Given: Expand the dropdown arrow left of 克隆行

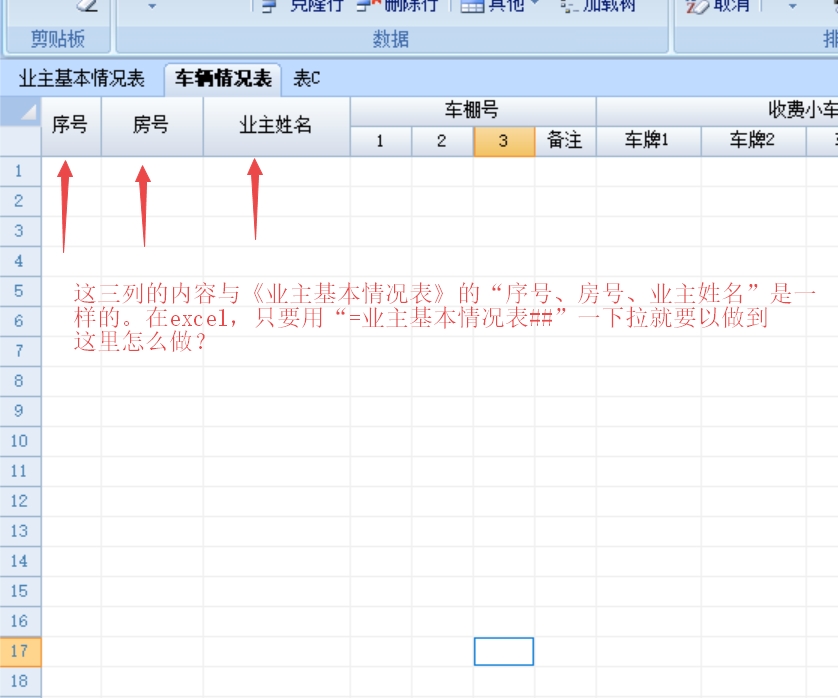Looking at the screenshot, I should tap(152, 6).
